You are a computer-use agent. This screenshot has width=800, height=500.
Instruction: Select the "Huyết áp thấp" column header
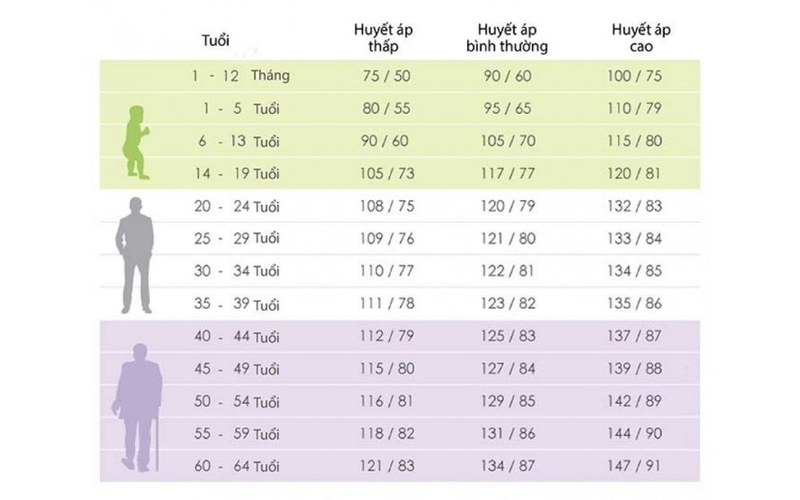(x=385, y=38)
